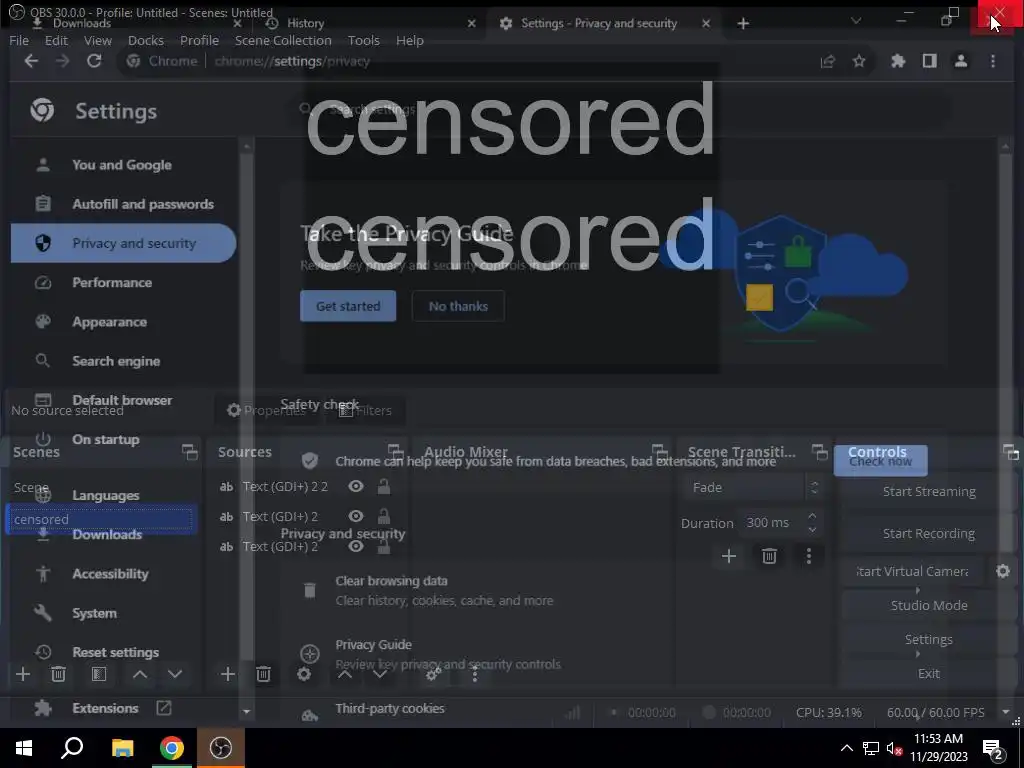The image size is (1024, 768).
Task: Move source down with the Sources toolbar down arrow
Action: pos(379,674)
